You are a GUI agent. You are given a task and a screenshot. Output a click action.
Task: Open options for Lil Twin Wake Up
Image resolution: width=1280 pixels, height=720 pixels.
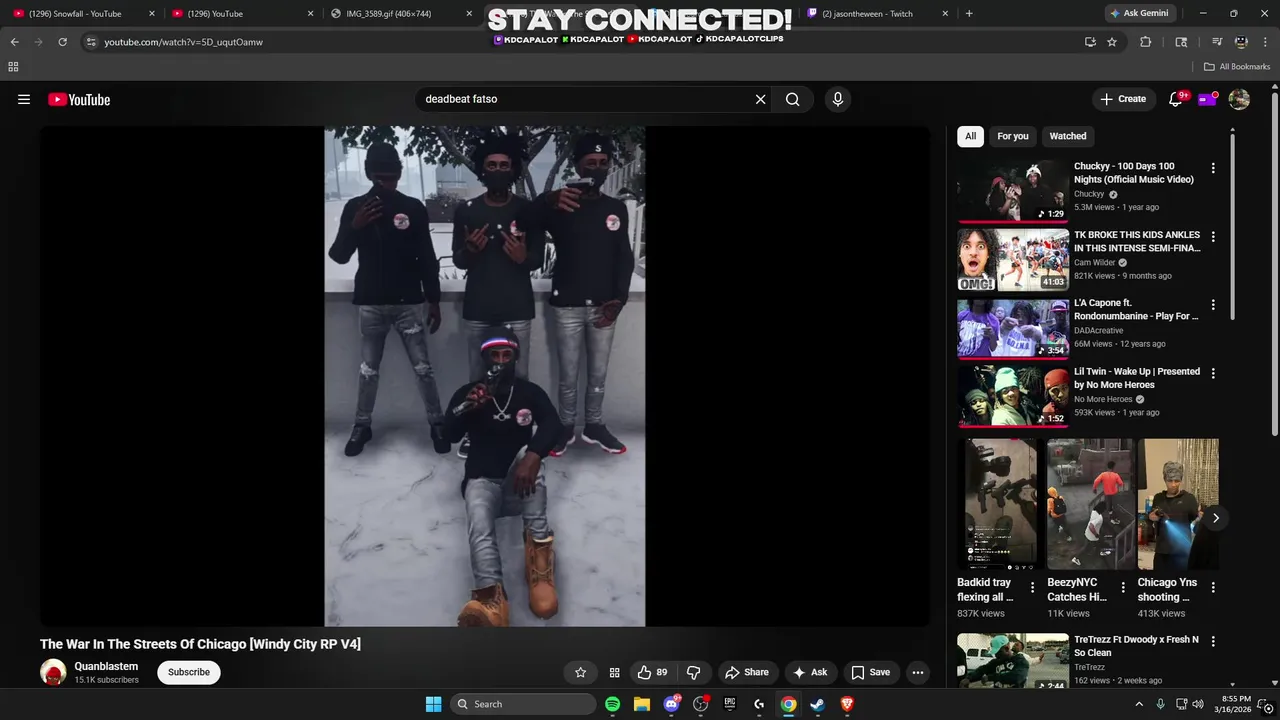pos(1213,373)
